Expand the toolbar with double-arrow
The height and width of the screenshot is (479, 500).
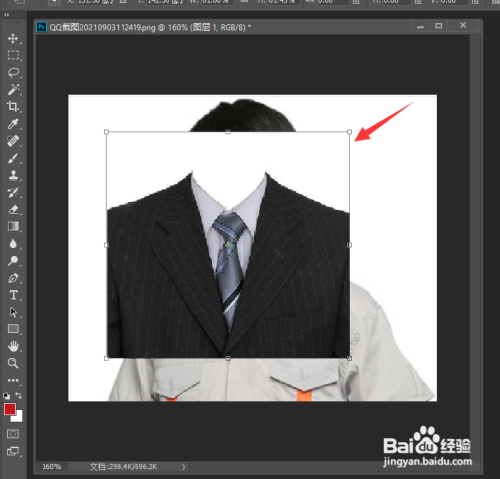tap(6, 15)
